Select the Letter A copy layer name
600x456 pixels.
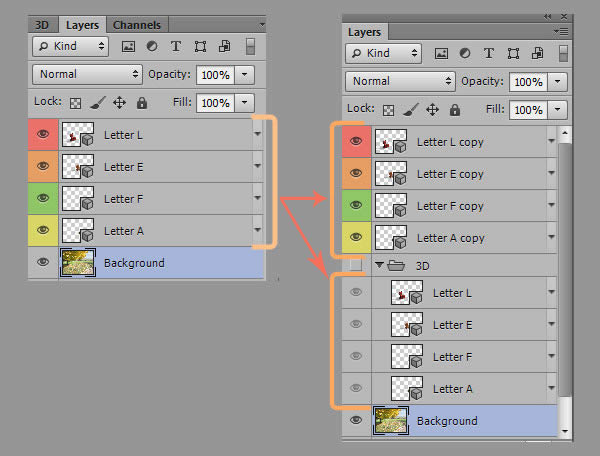point(450,238)
